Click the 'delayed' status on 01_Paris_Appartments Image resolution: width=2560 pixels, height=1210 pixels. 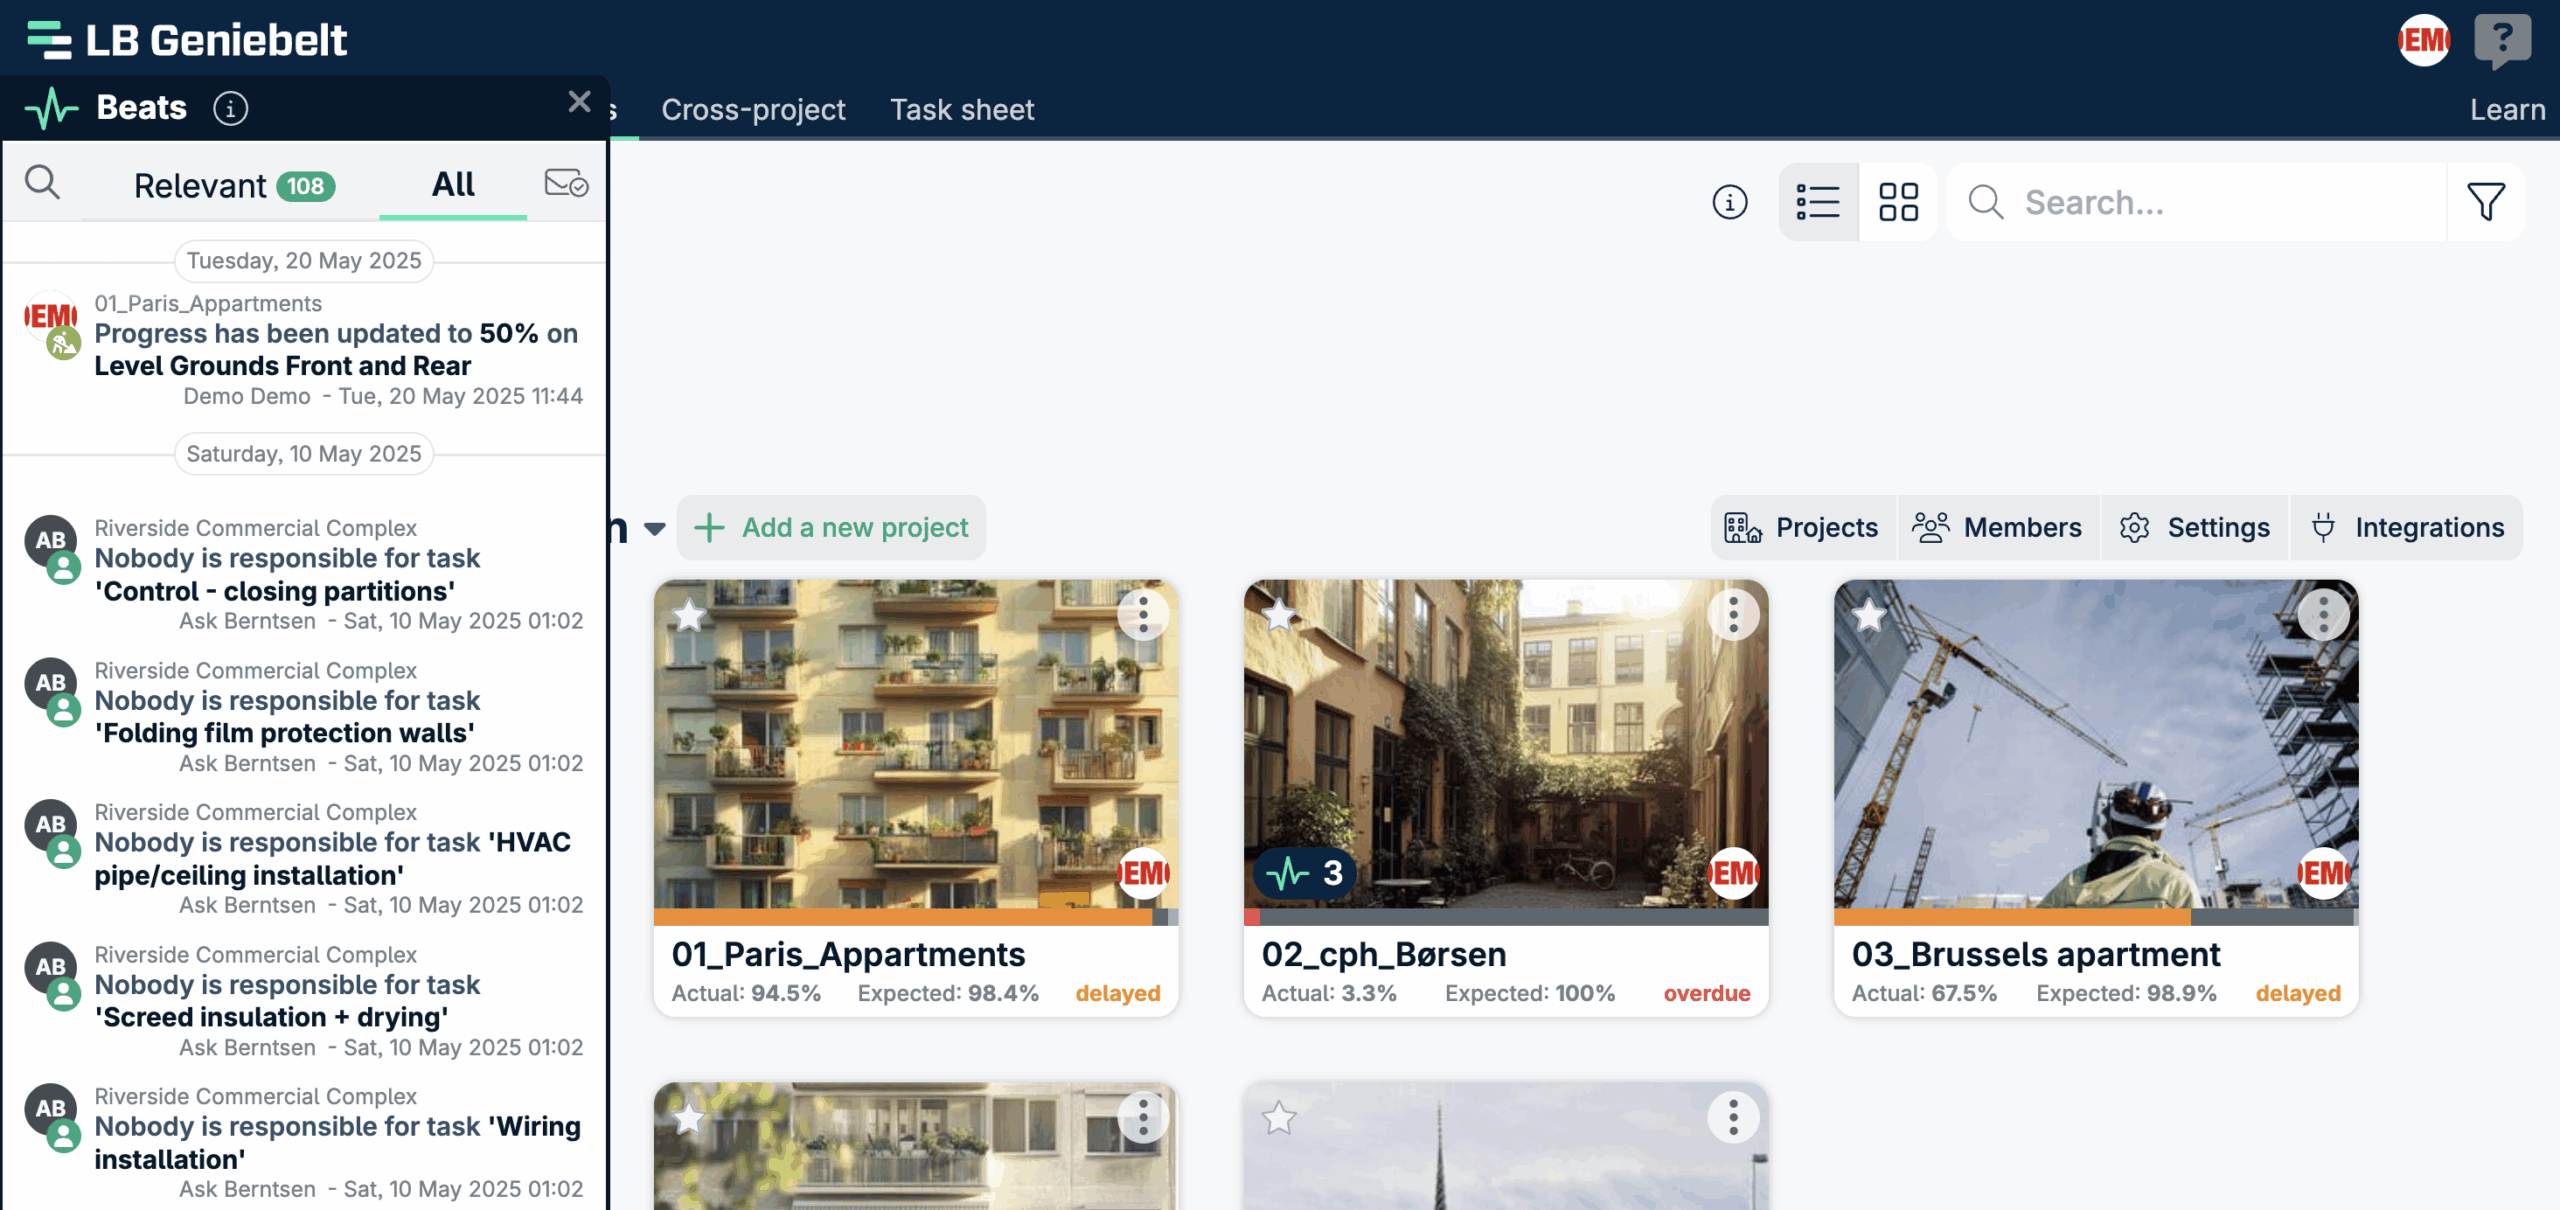pos(1118,993)
